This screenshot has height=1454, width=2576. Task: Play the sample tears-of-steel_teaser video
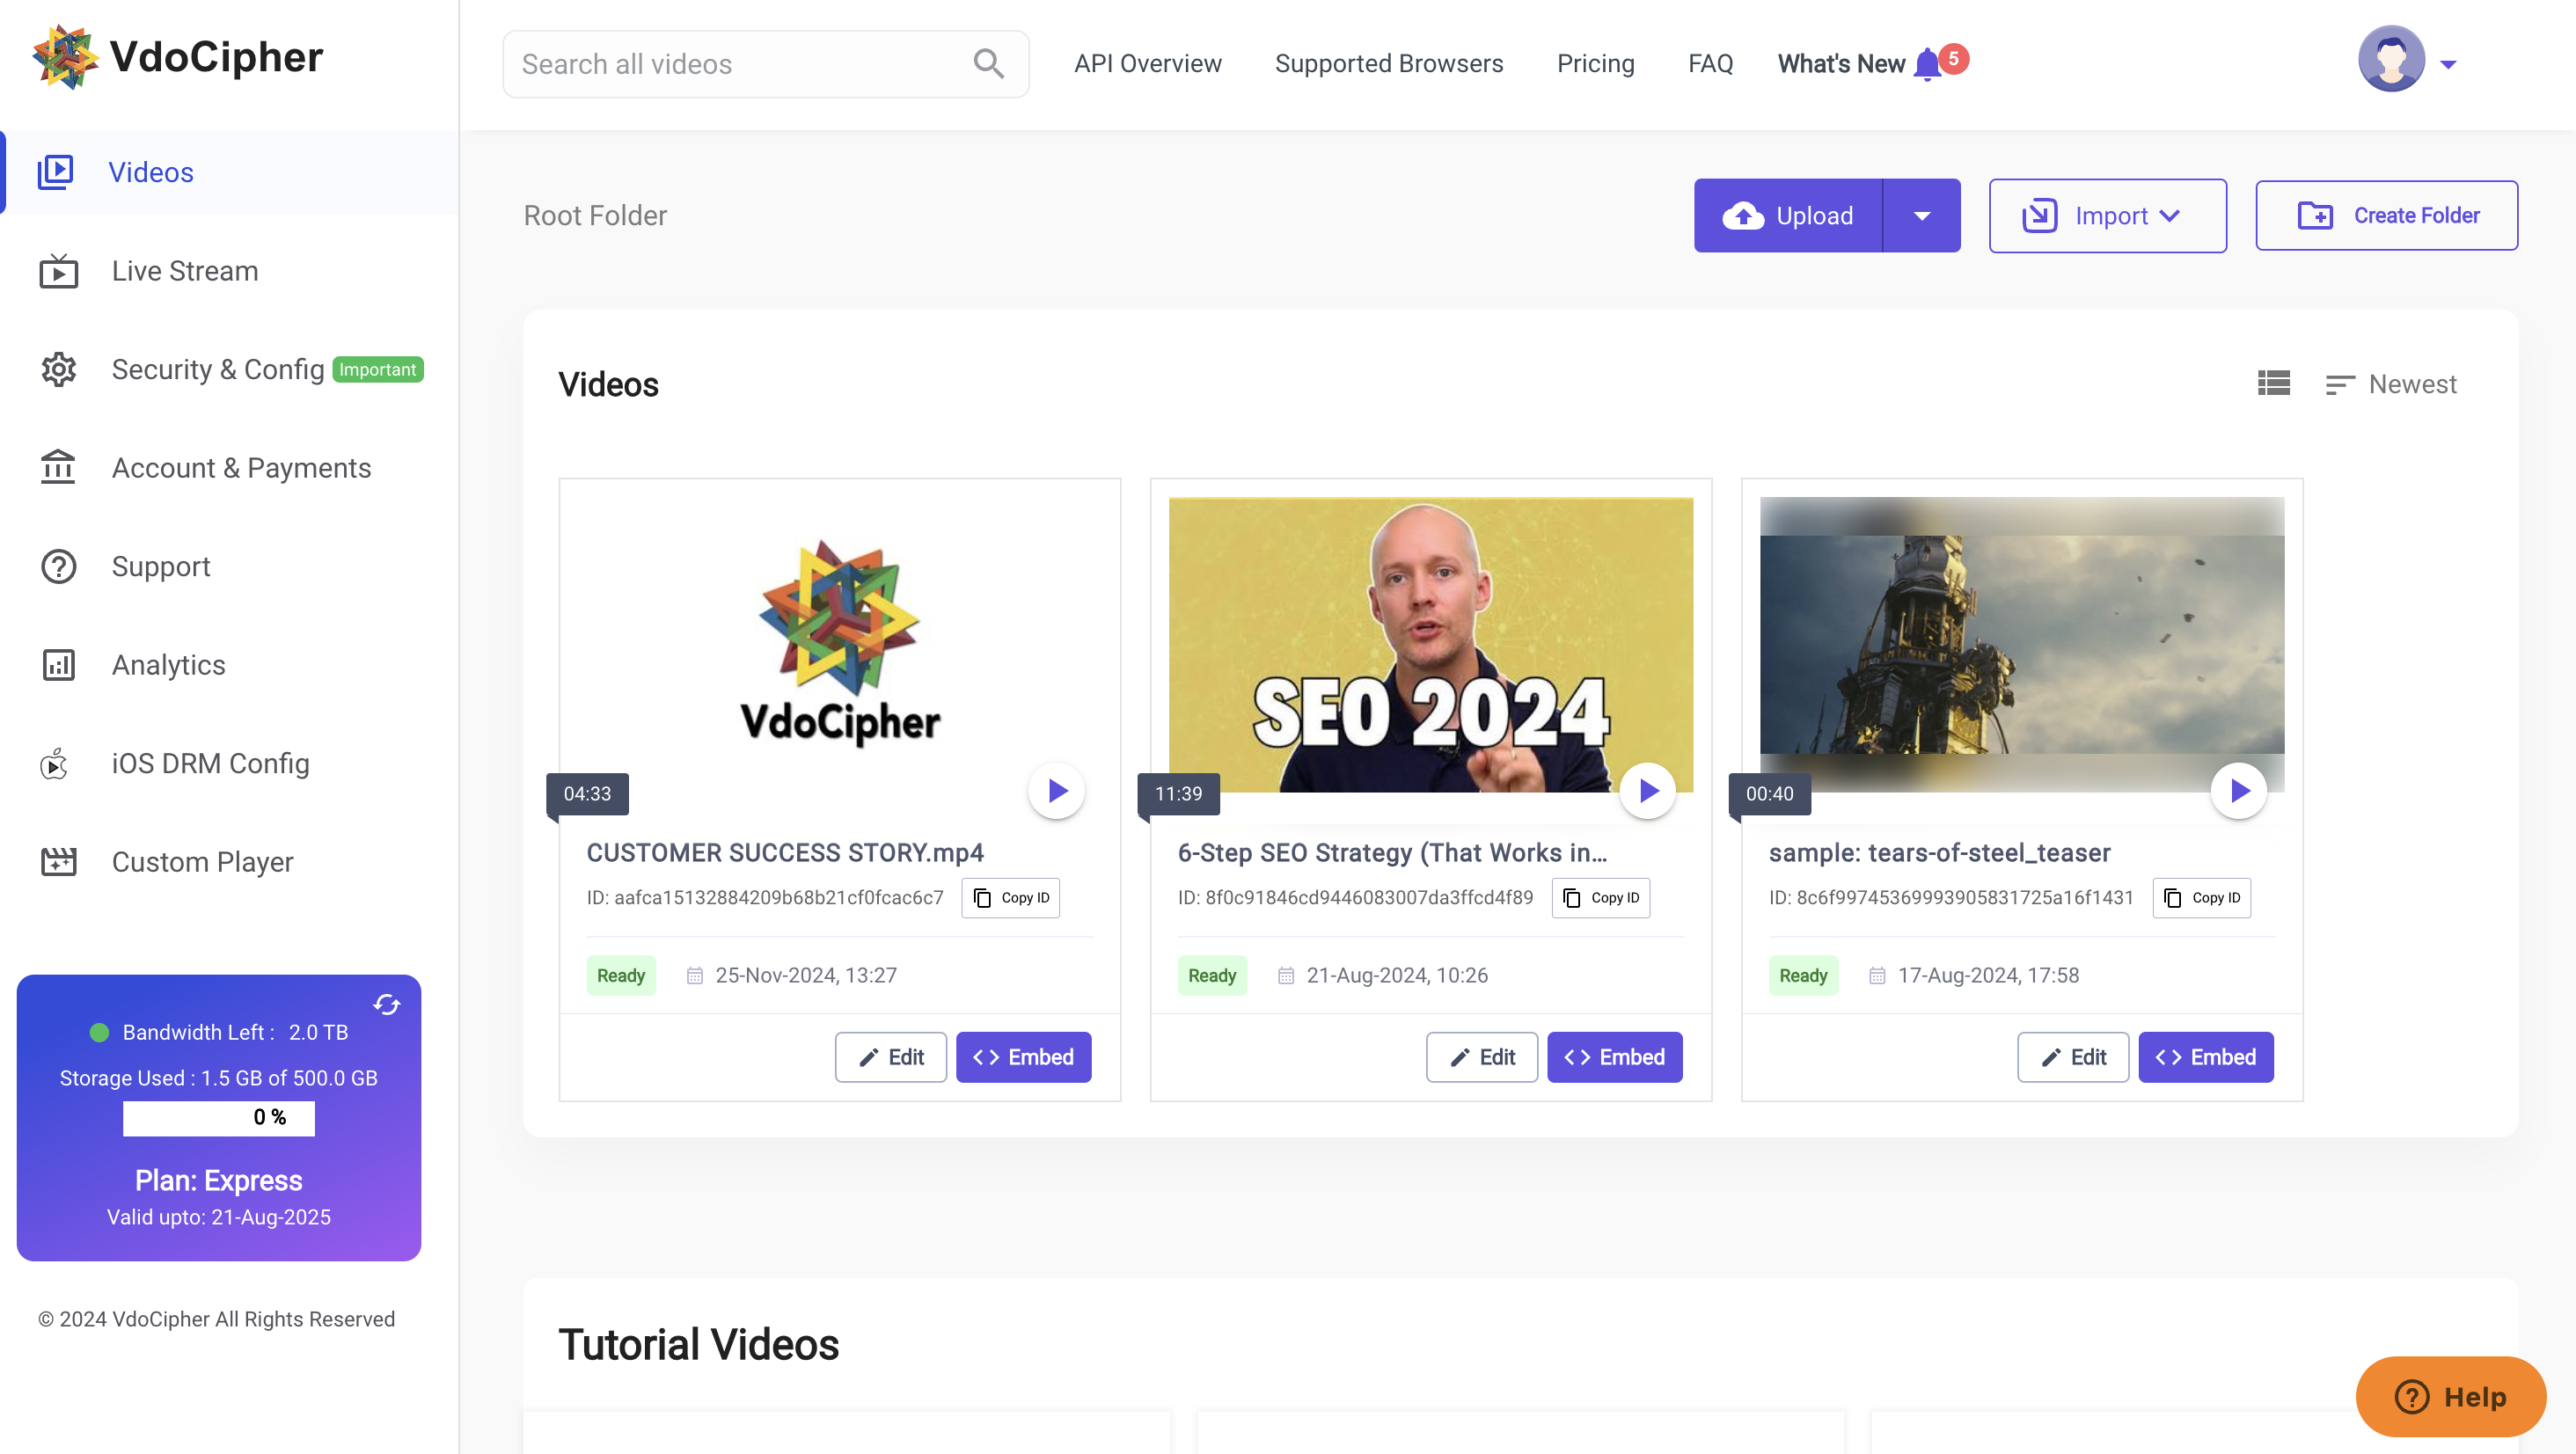pos(2240,790)
